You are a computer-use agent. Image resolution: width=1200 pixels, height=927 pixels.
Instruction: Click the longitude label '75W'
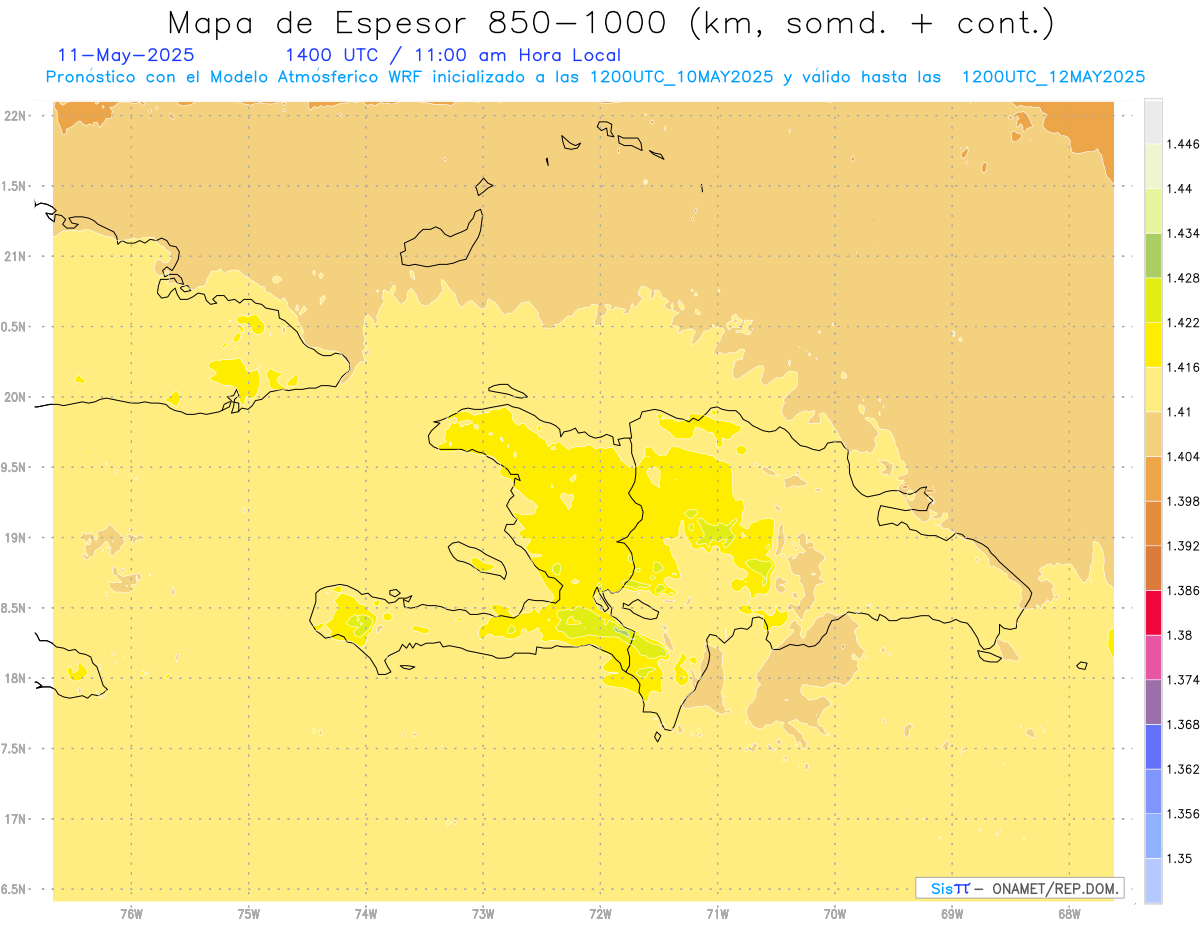click(x=248, y=913)
